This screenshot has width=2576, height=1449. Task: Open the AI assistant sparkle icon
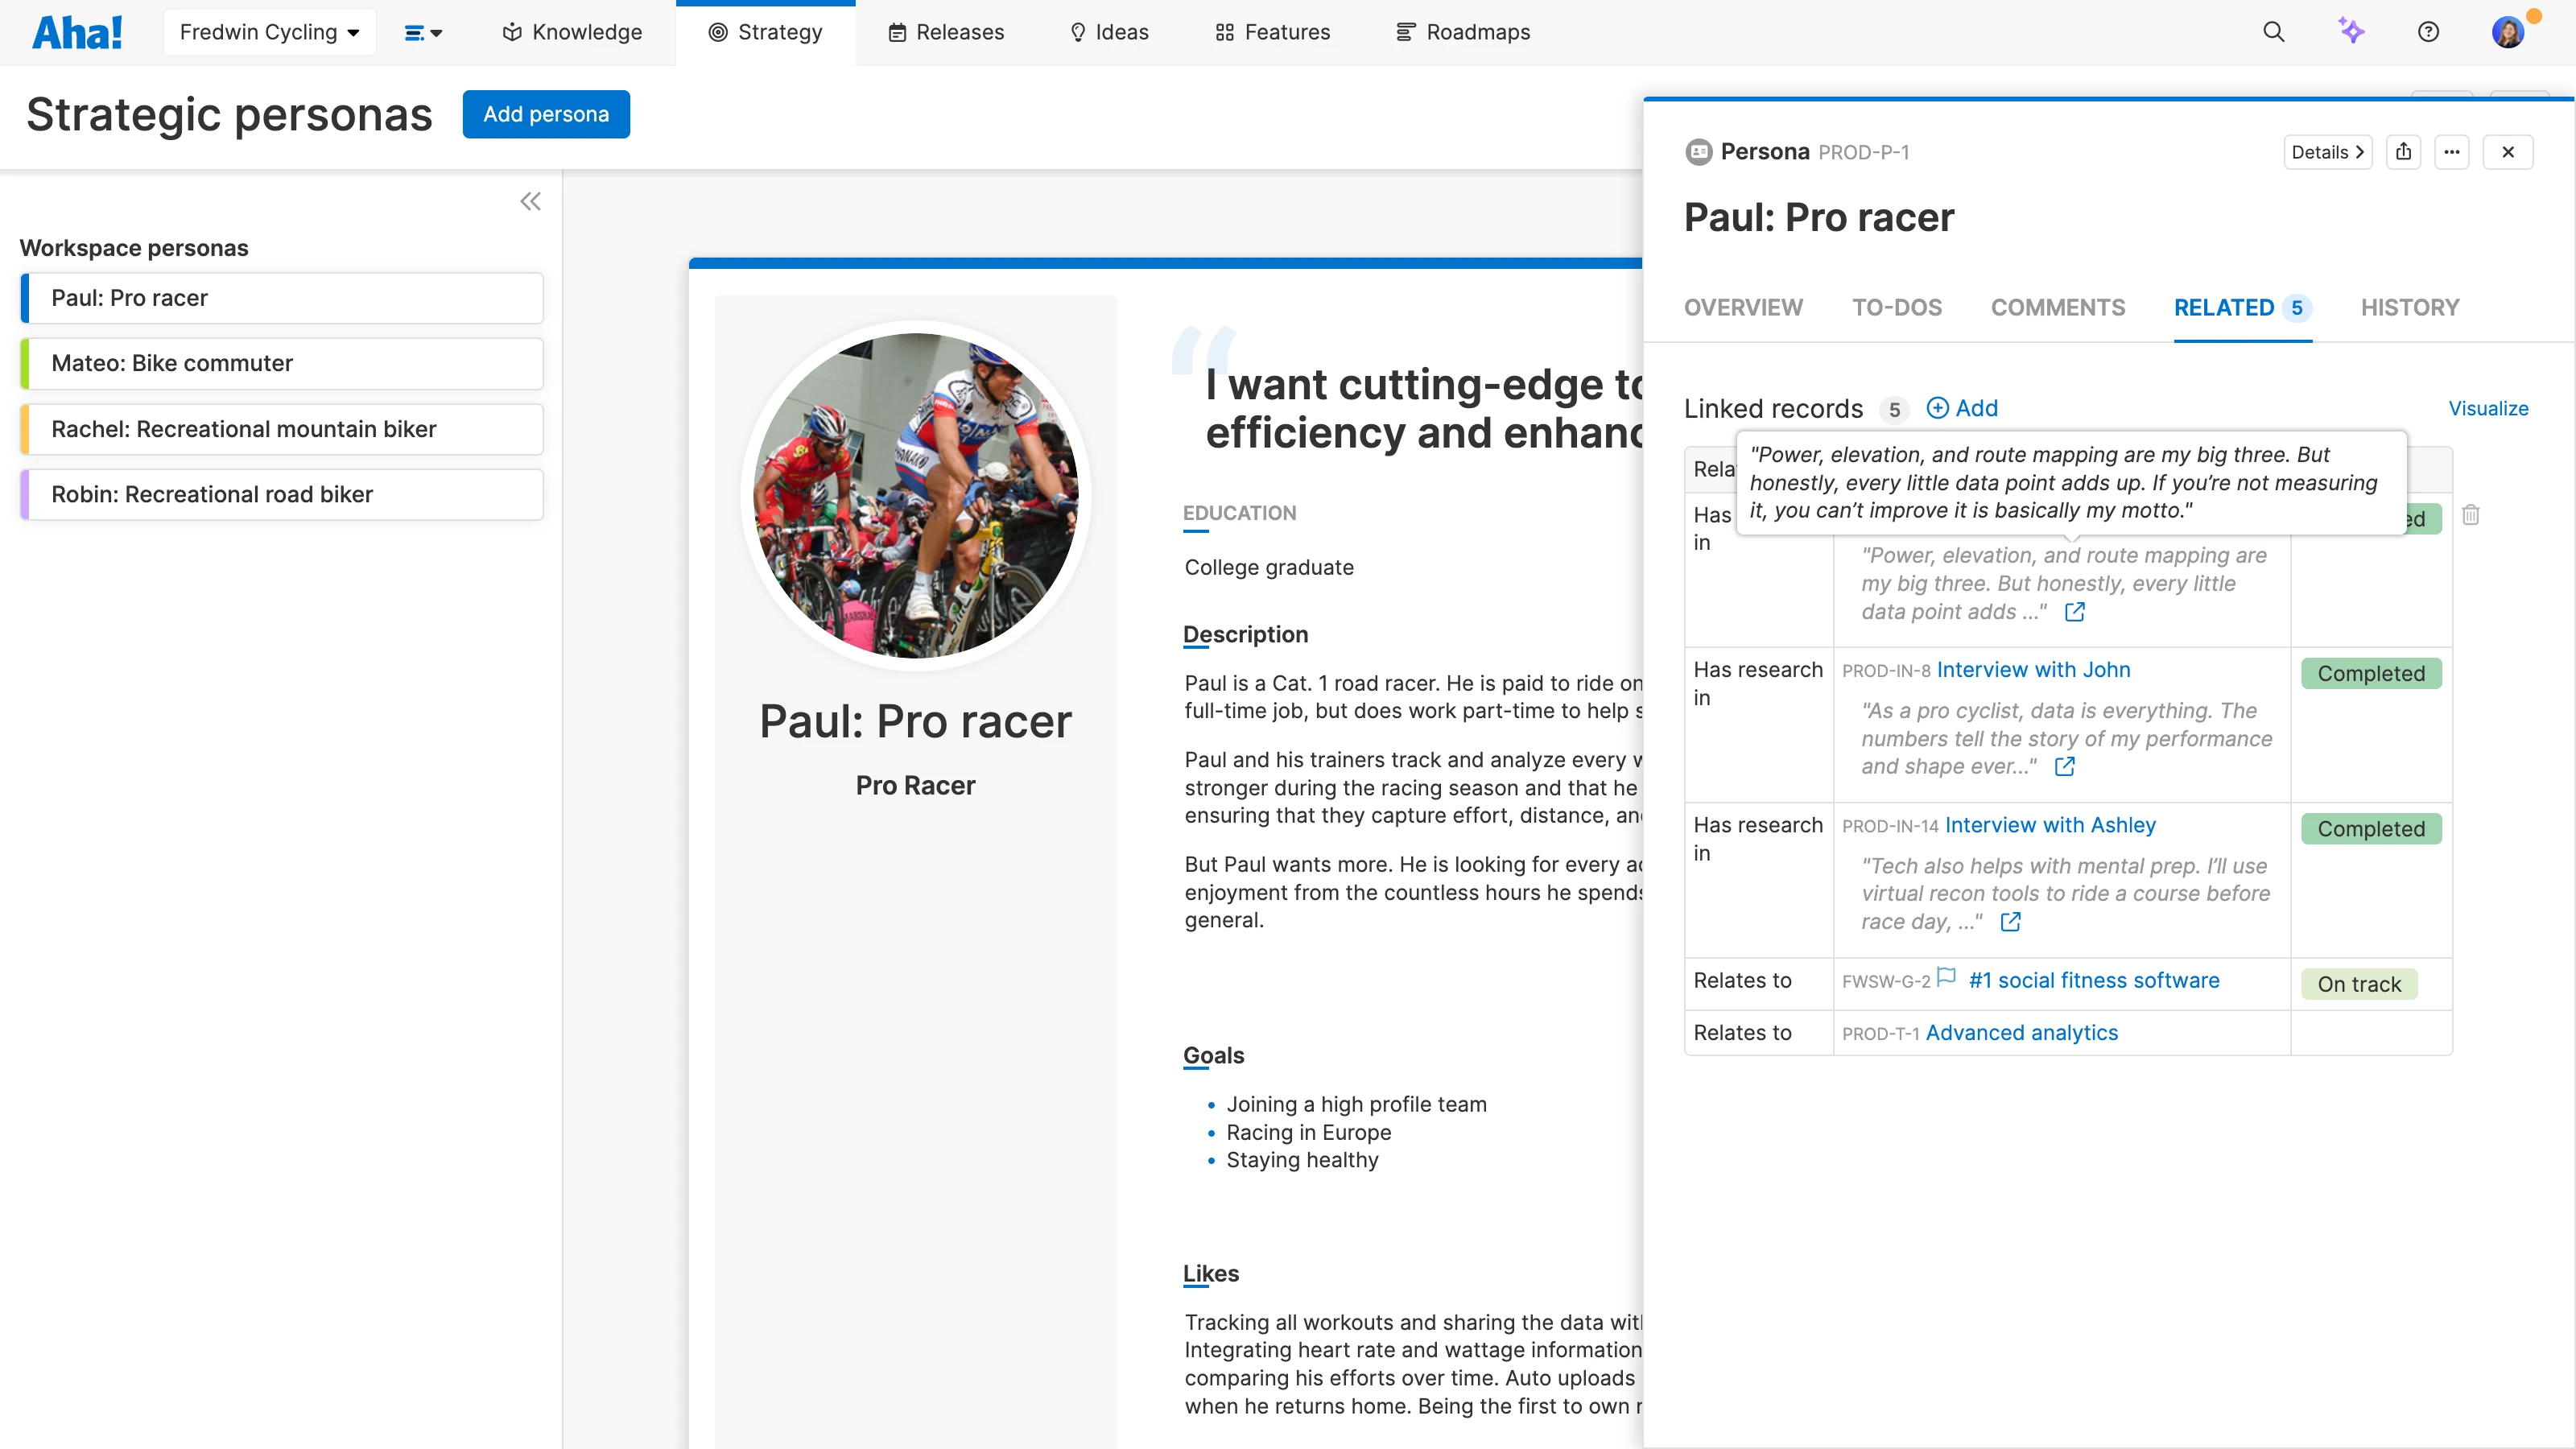[x=2351, y=32]
